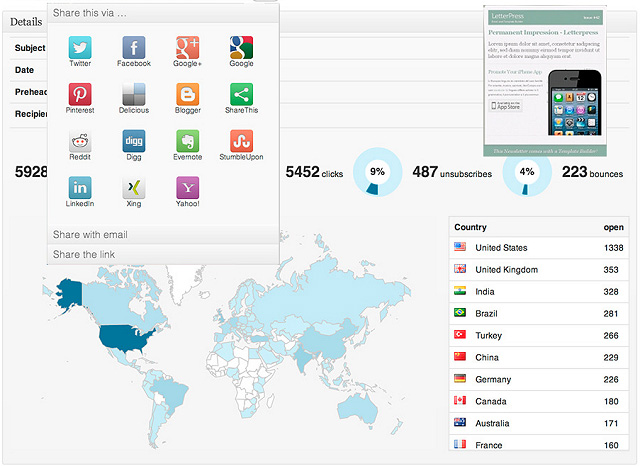Click the Subject row label
The height and width of the screenshot is (466, 640).
point(30,48)
